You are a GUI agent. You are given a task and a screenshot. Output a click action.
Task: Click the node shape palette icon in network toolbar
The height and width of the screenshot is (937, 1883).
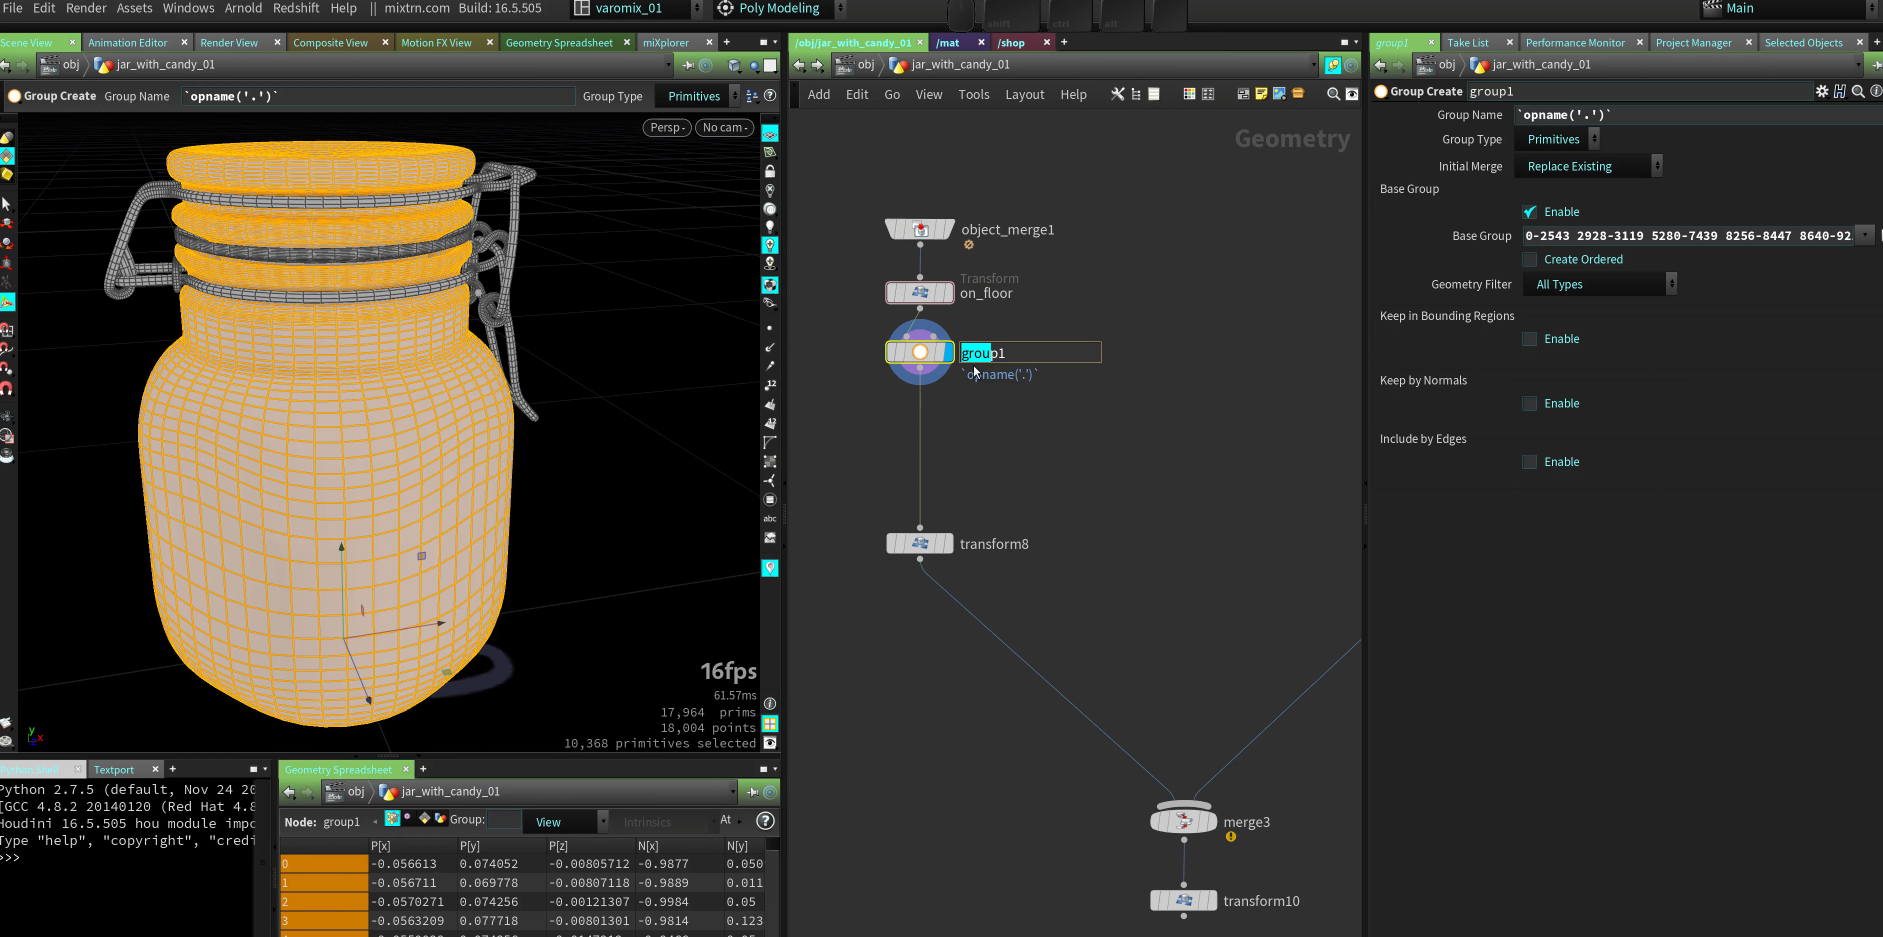coord(1208,93)
